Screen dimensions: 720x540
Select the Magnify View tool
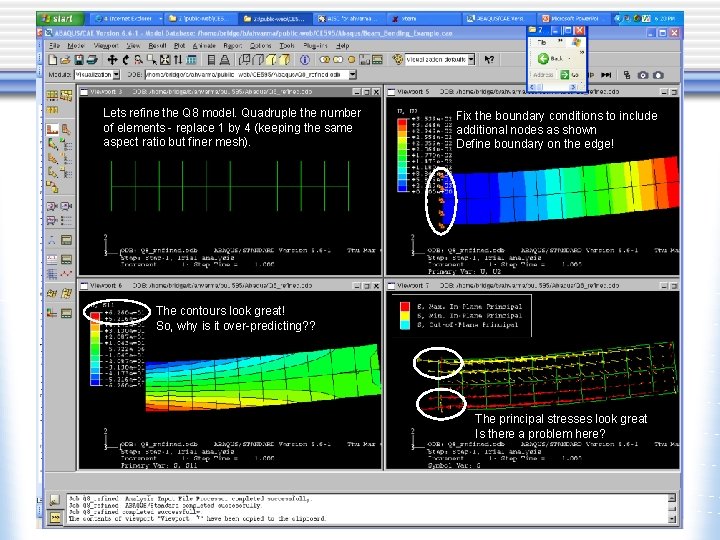[x=138, y=59]
